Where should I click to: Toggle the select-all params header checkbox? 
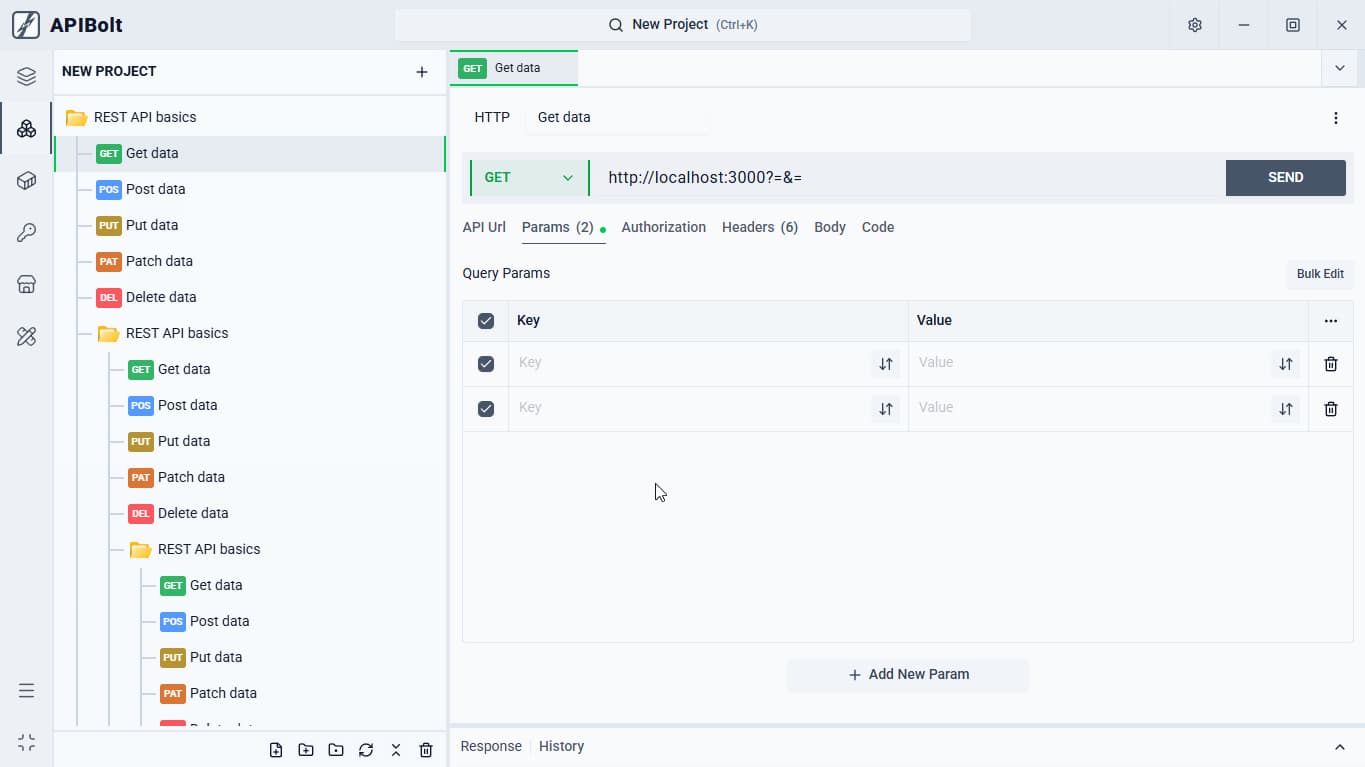pos(486,321)
